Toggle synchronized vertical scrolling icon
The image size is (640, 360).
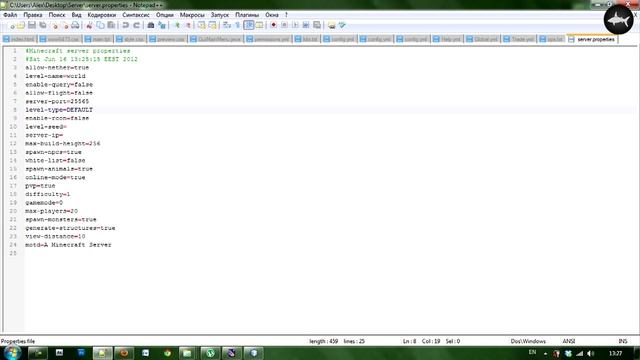click(x=202, y=25)
